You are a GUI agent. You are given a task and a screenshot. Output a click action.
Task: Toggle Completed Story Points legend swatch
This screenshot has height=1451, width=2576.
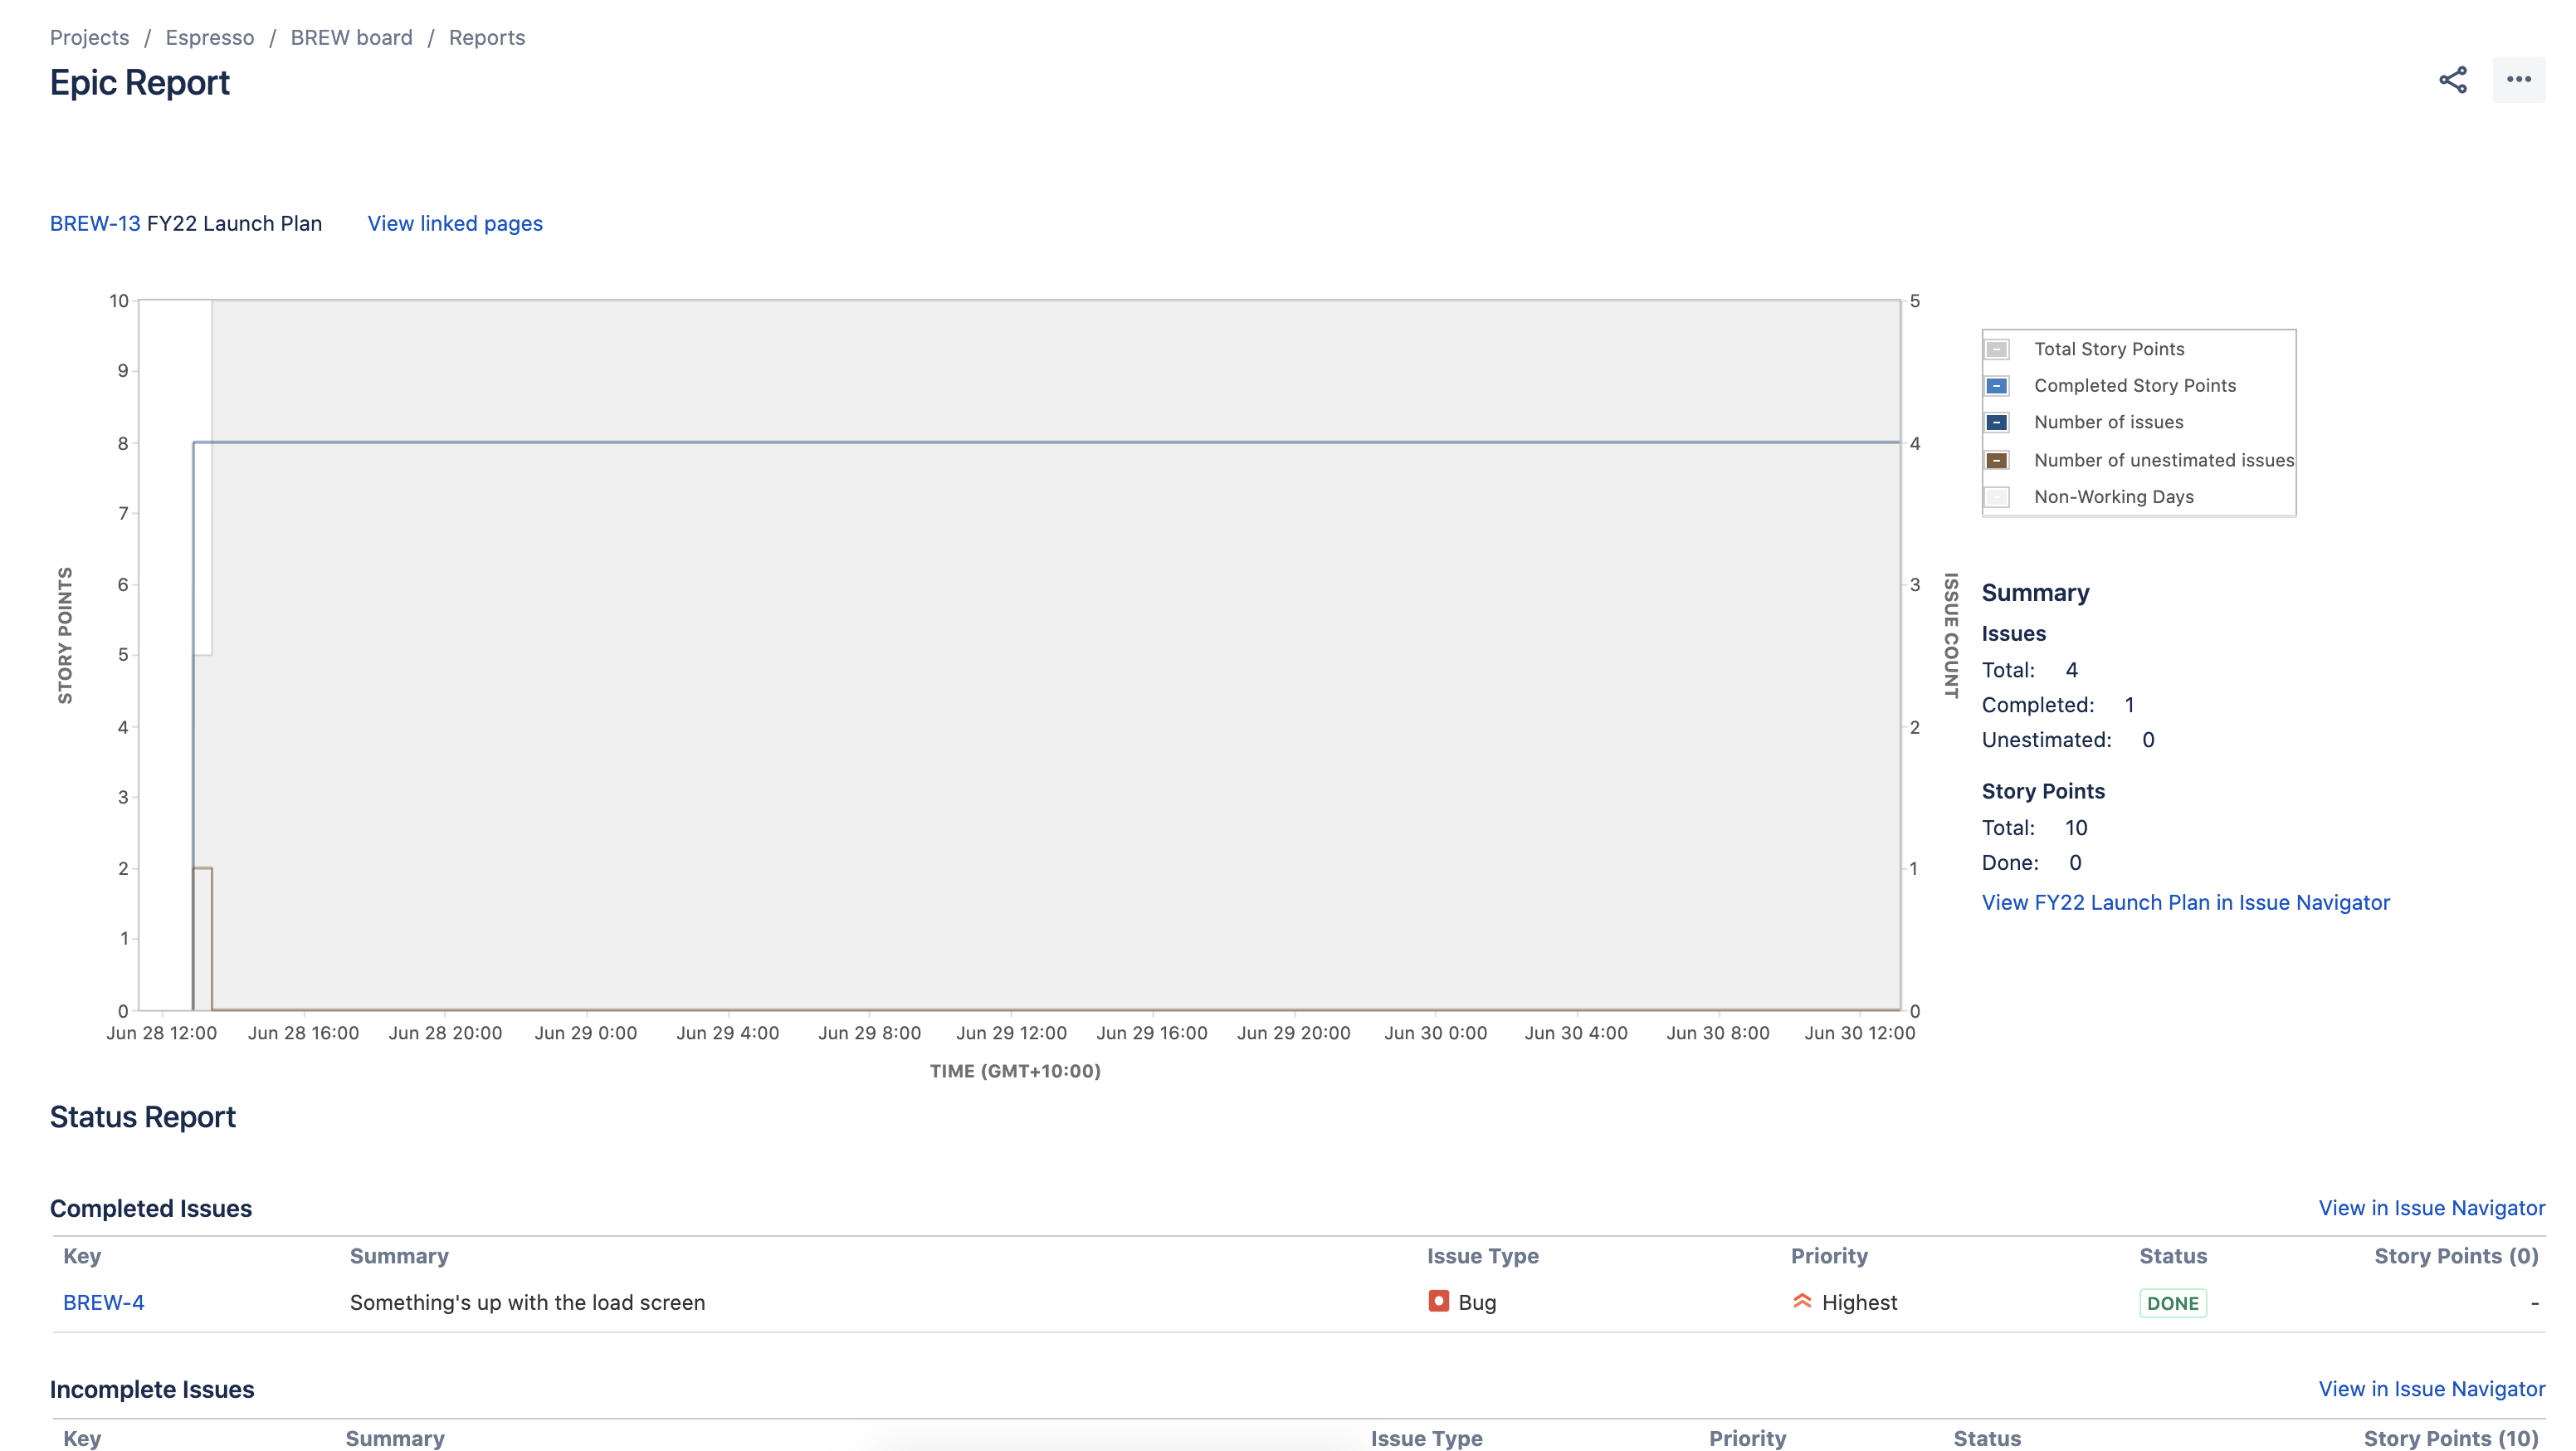pos(1996,386)
